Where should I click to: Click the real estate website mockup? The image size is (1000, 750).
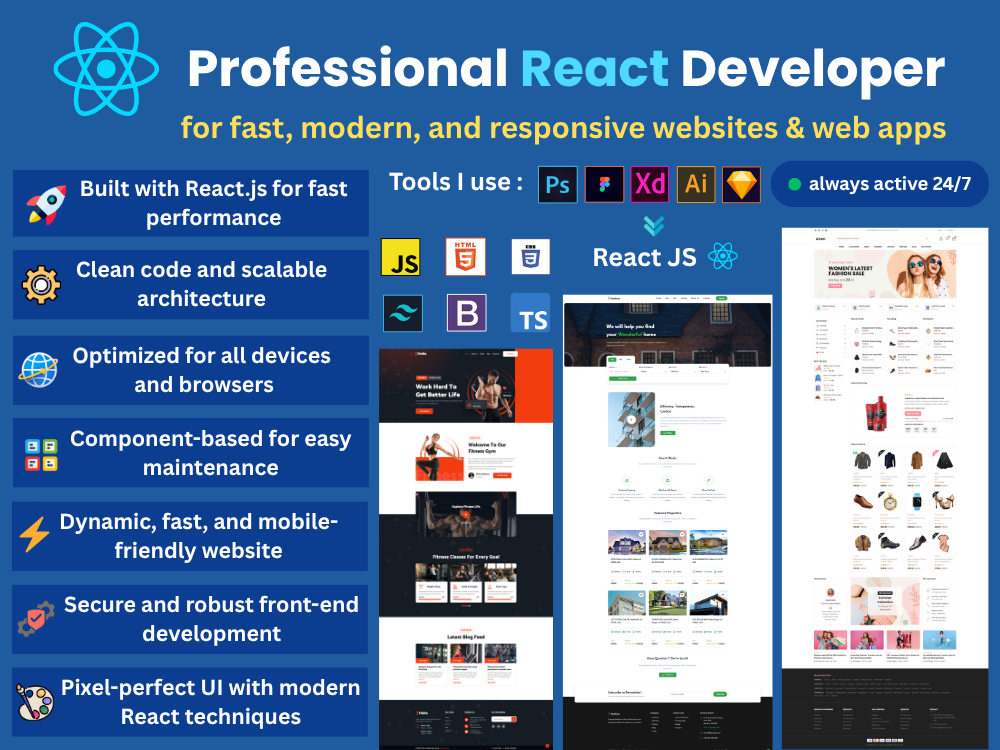668,522
